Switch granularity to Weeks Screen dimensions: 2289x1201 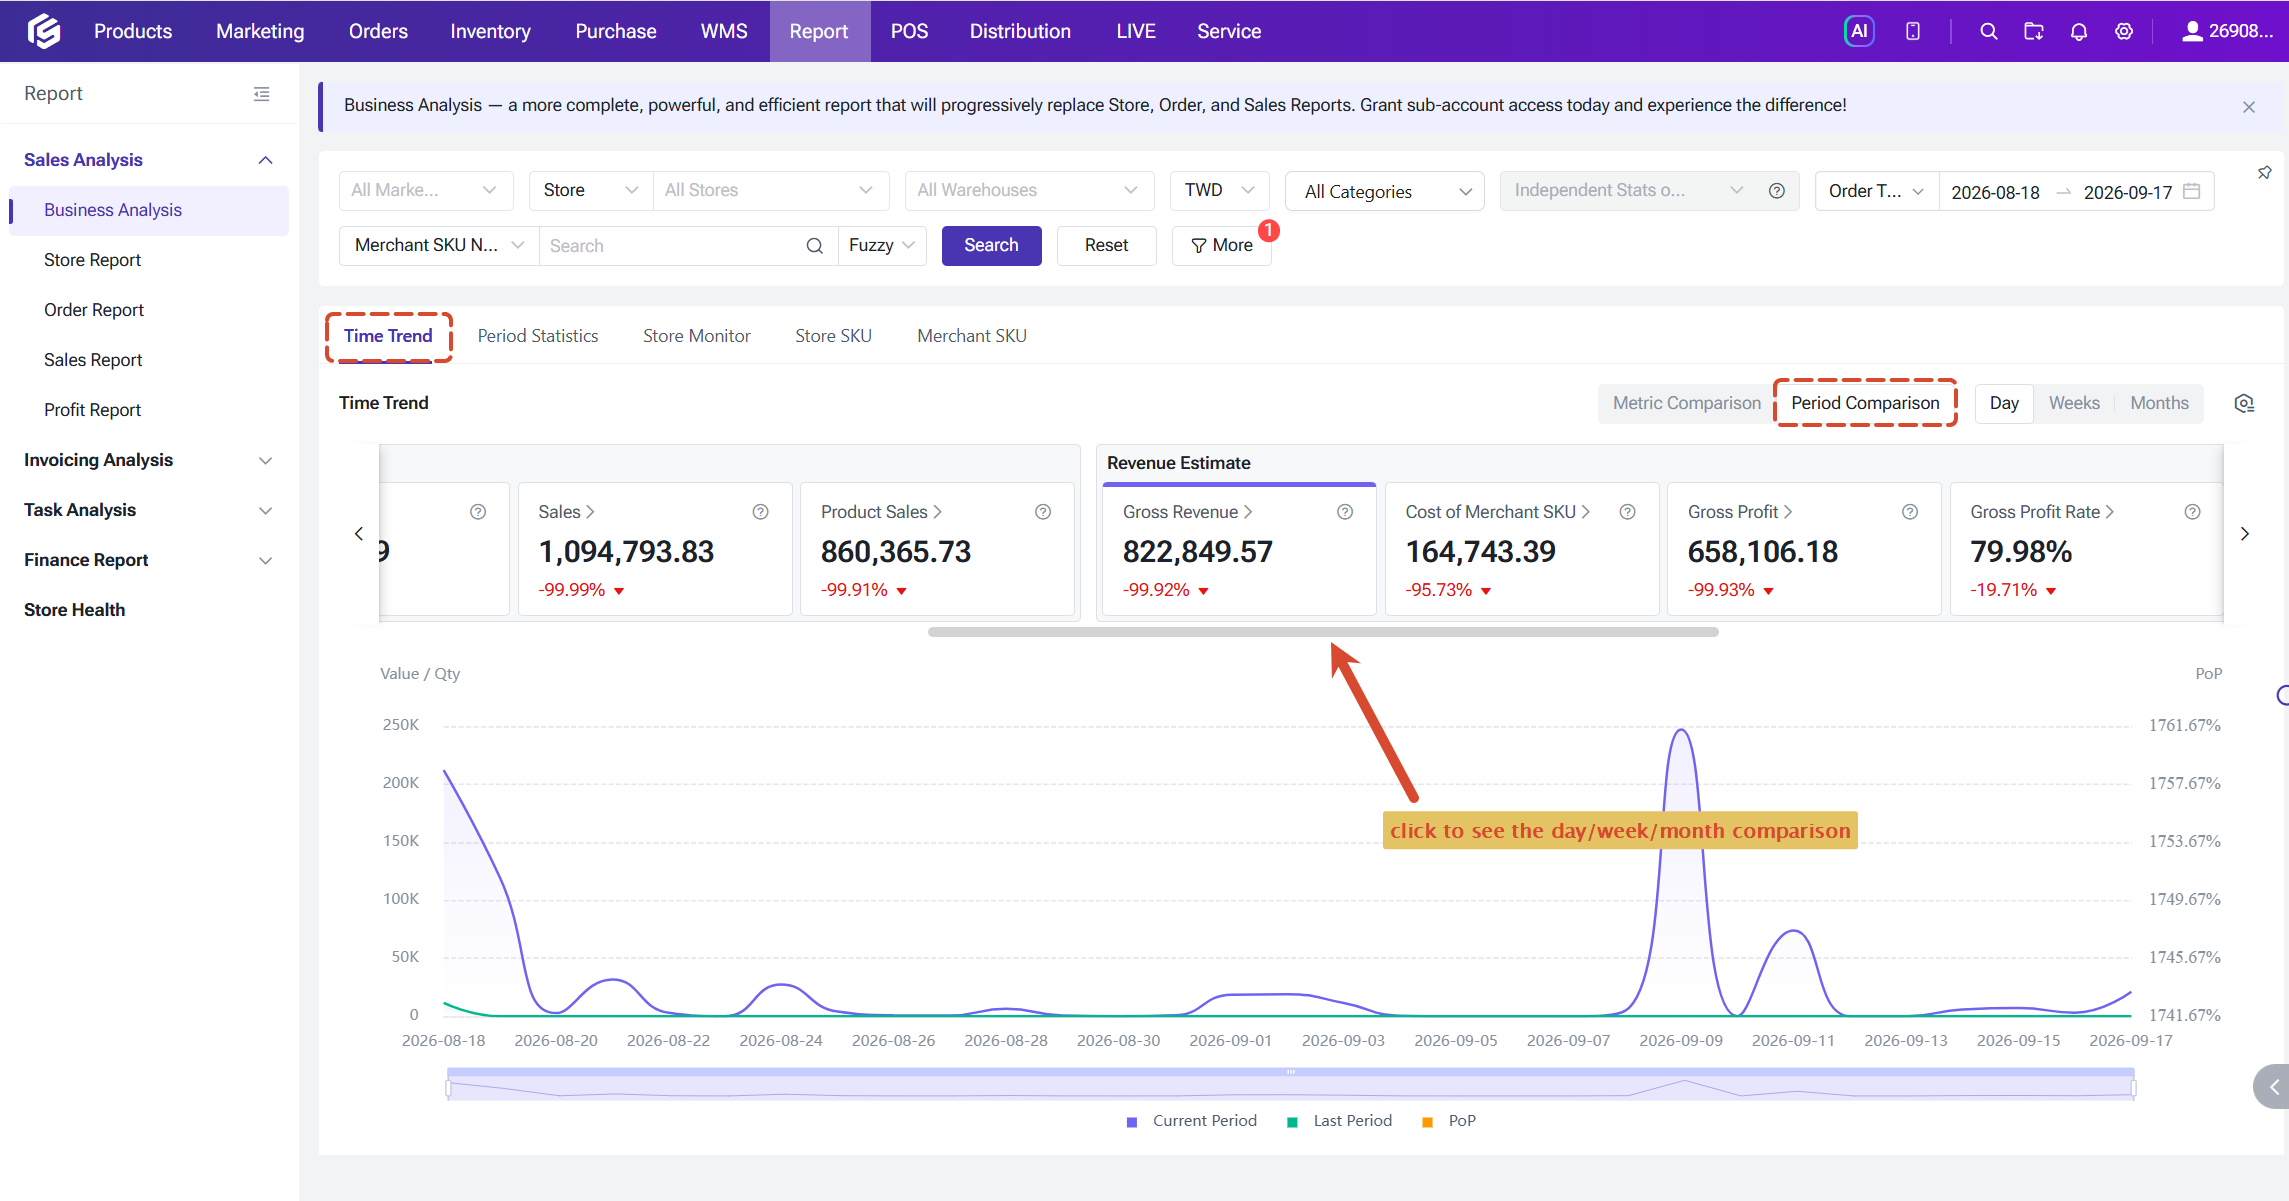pyautogui.click(x=2074, y=403)
